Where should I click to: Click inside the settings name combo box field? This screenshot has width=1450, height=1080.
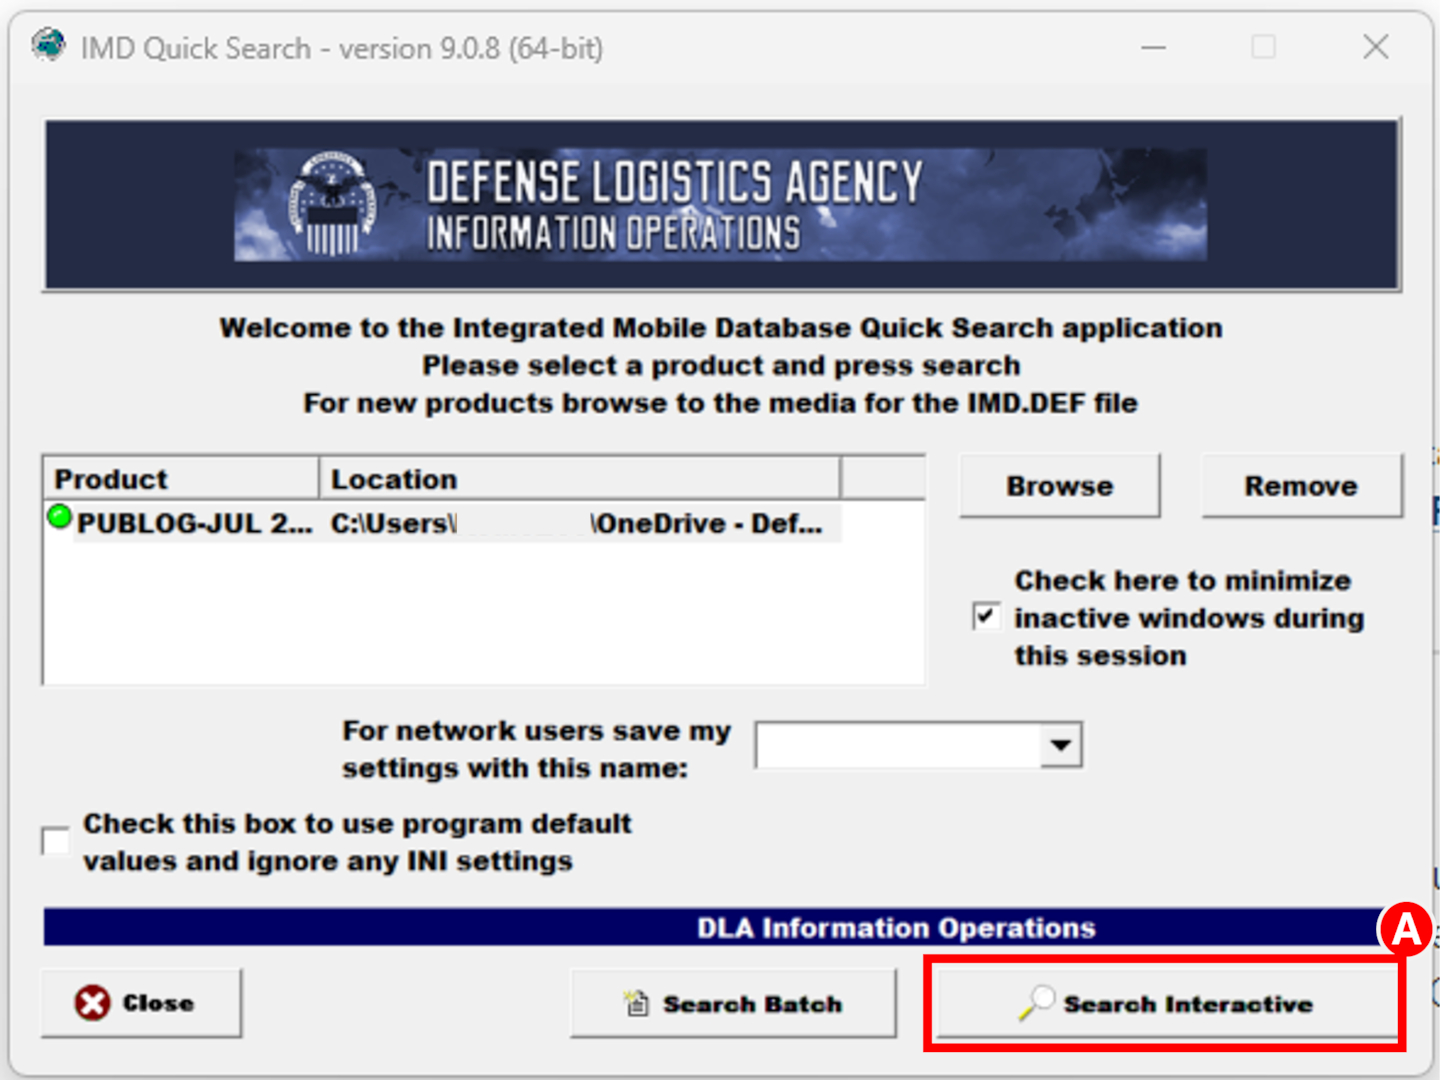click(898, 745)
